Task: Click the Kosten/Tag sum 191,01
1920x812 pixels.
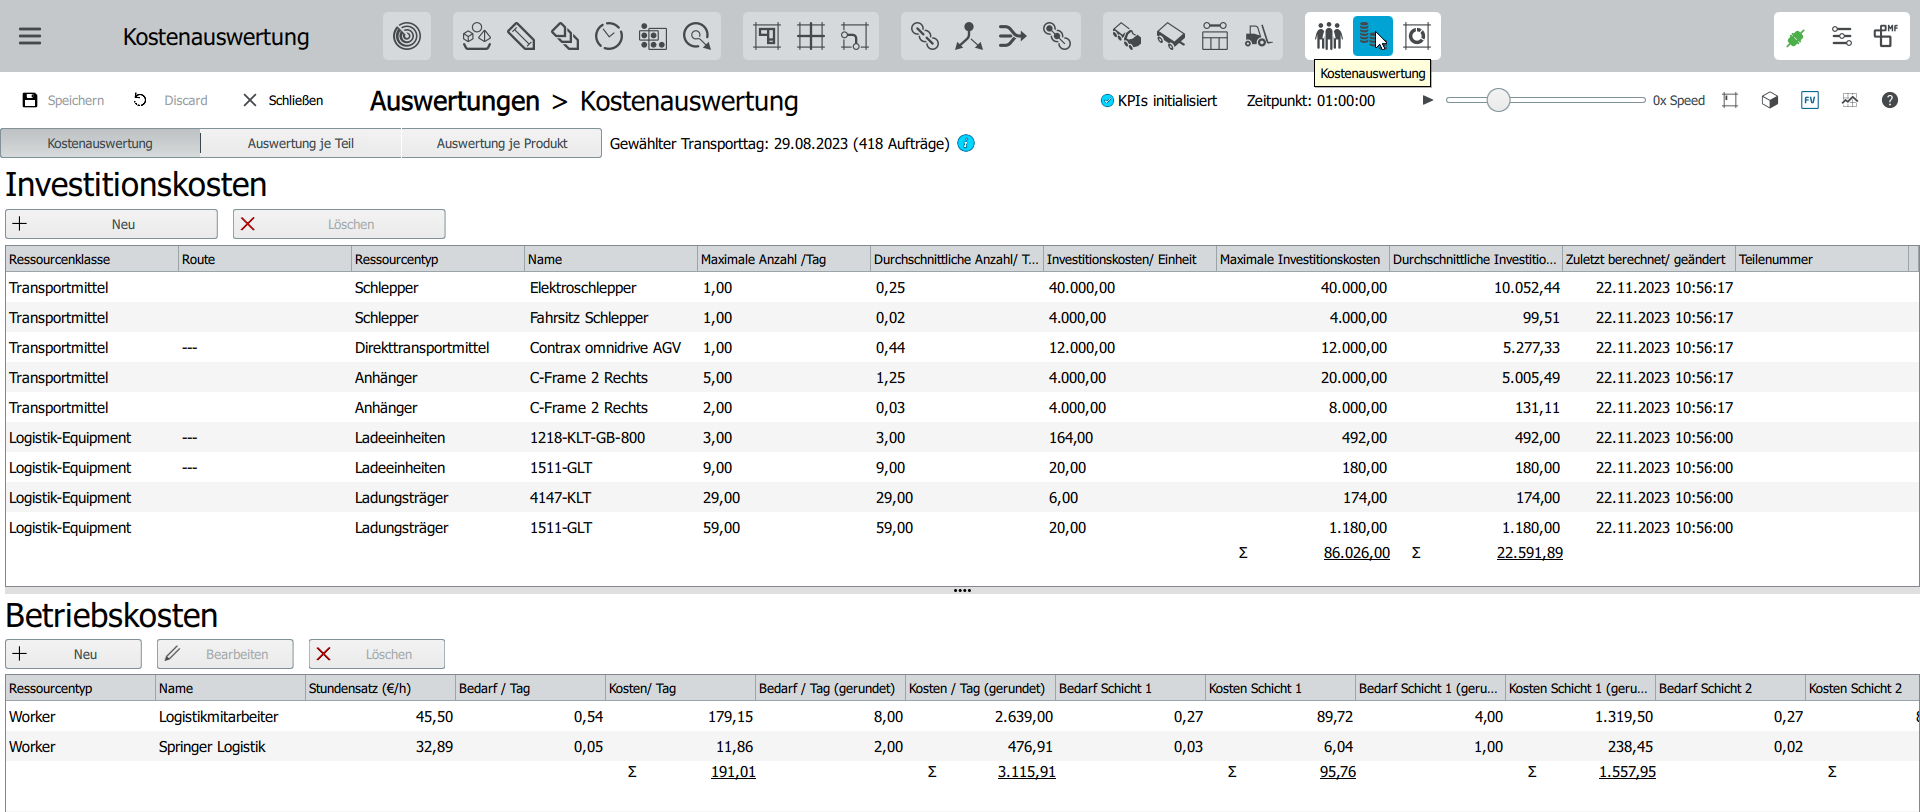Action: 733,771
